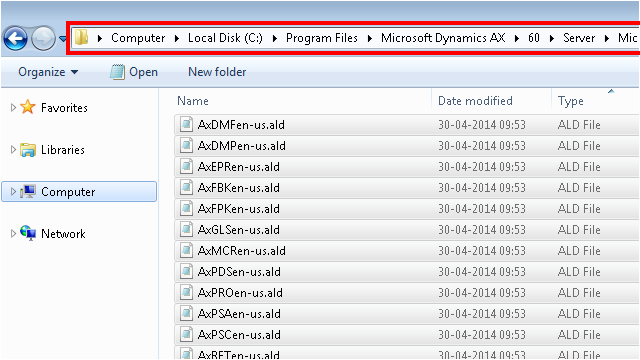Click the notepad icon beside Open

pyautogui.click(x=118, y=72)
